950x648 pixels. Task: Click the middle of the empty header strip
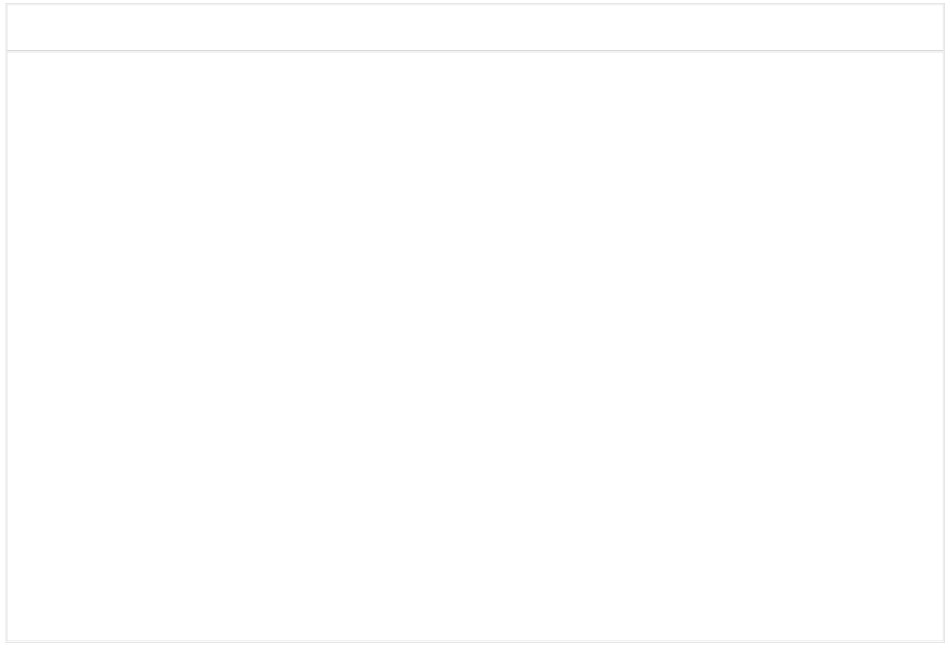pos(475,27)
